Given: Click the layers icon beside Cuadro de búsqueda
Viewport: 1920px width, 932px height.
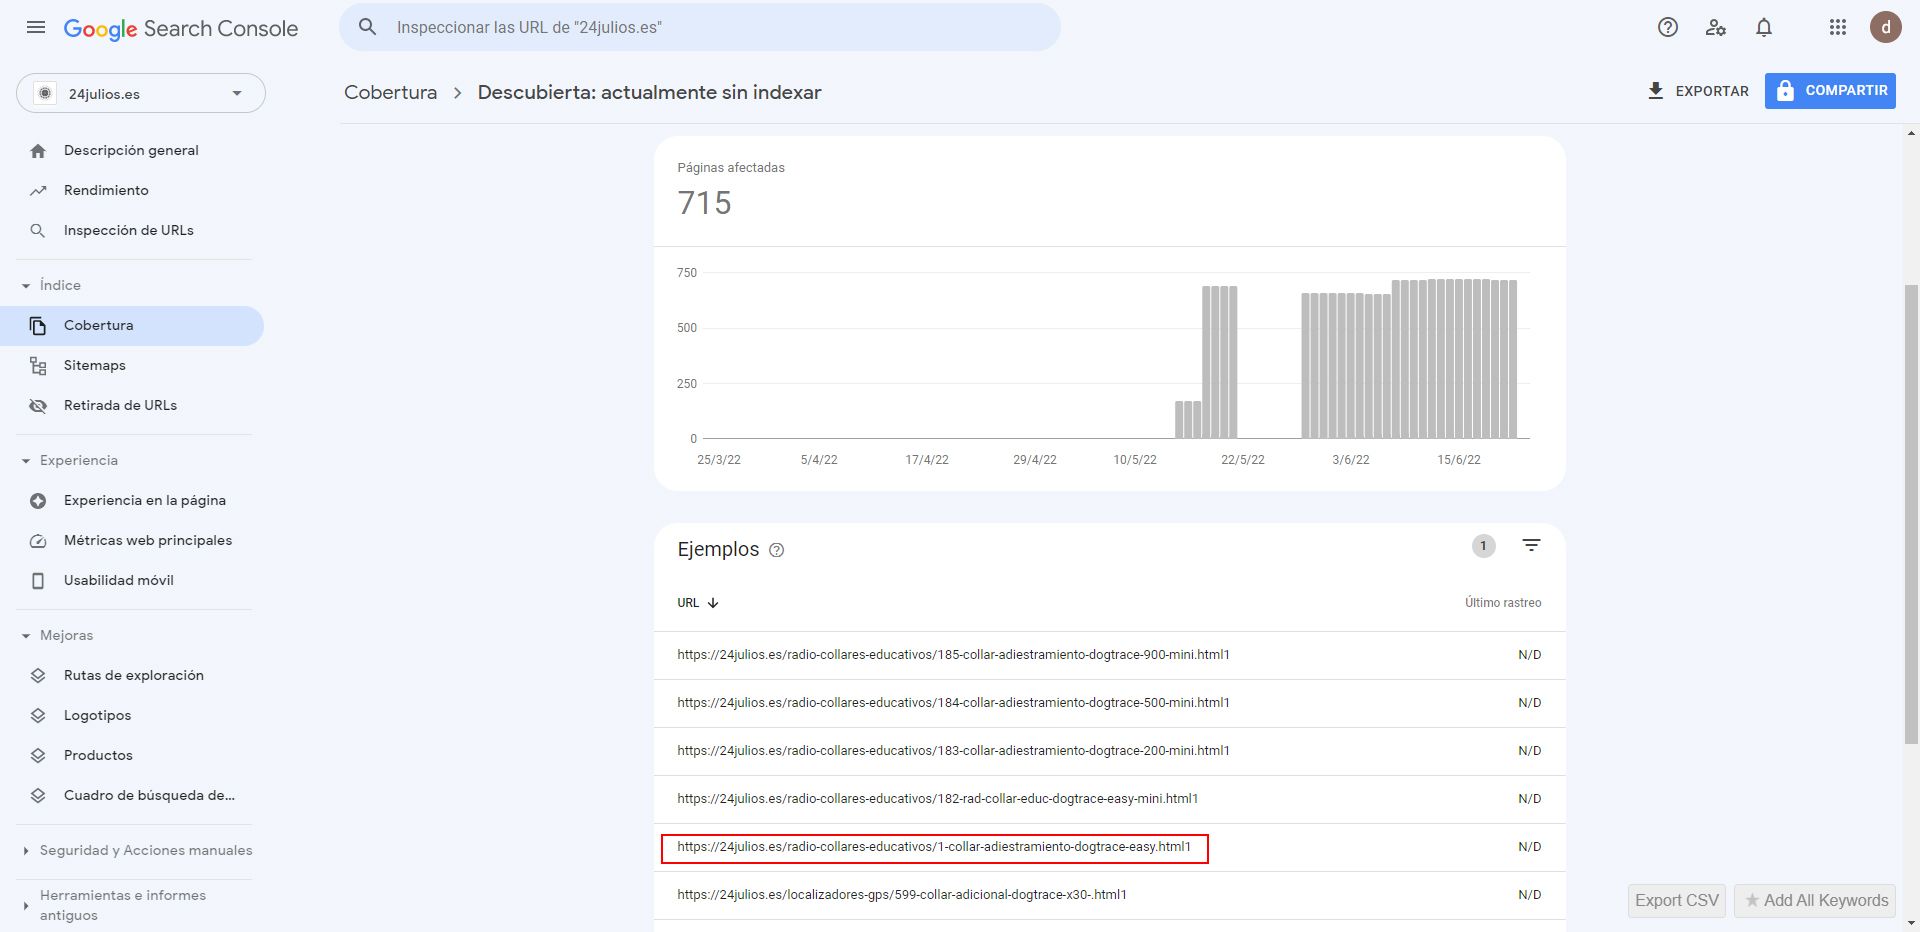Looking at the screenshot, I should click(x=38, y=796).
